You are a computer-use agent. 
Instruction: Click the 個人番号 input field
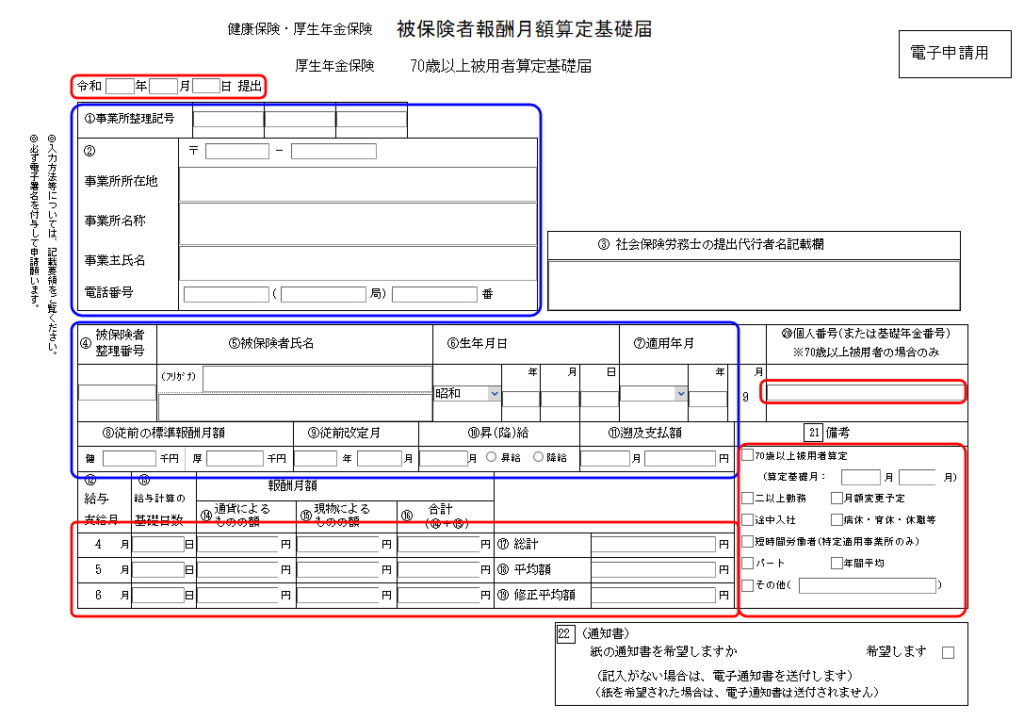tap(865, 393)
